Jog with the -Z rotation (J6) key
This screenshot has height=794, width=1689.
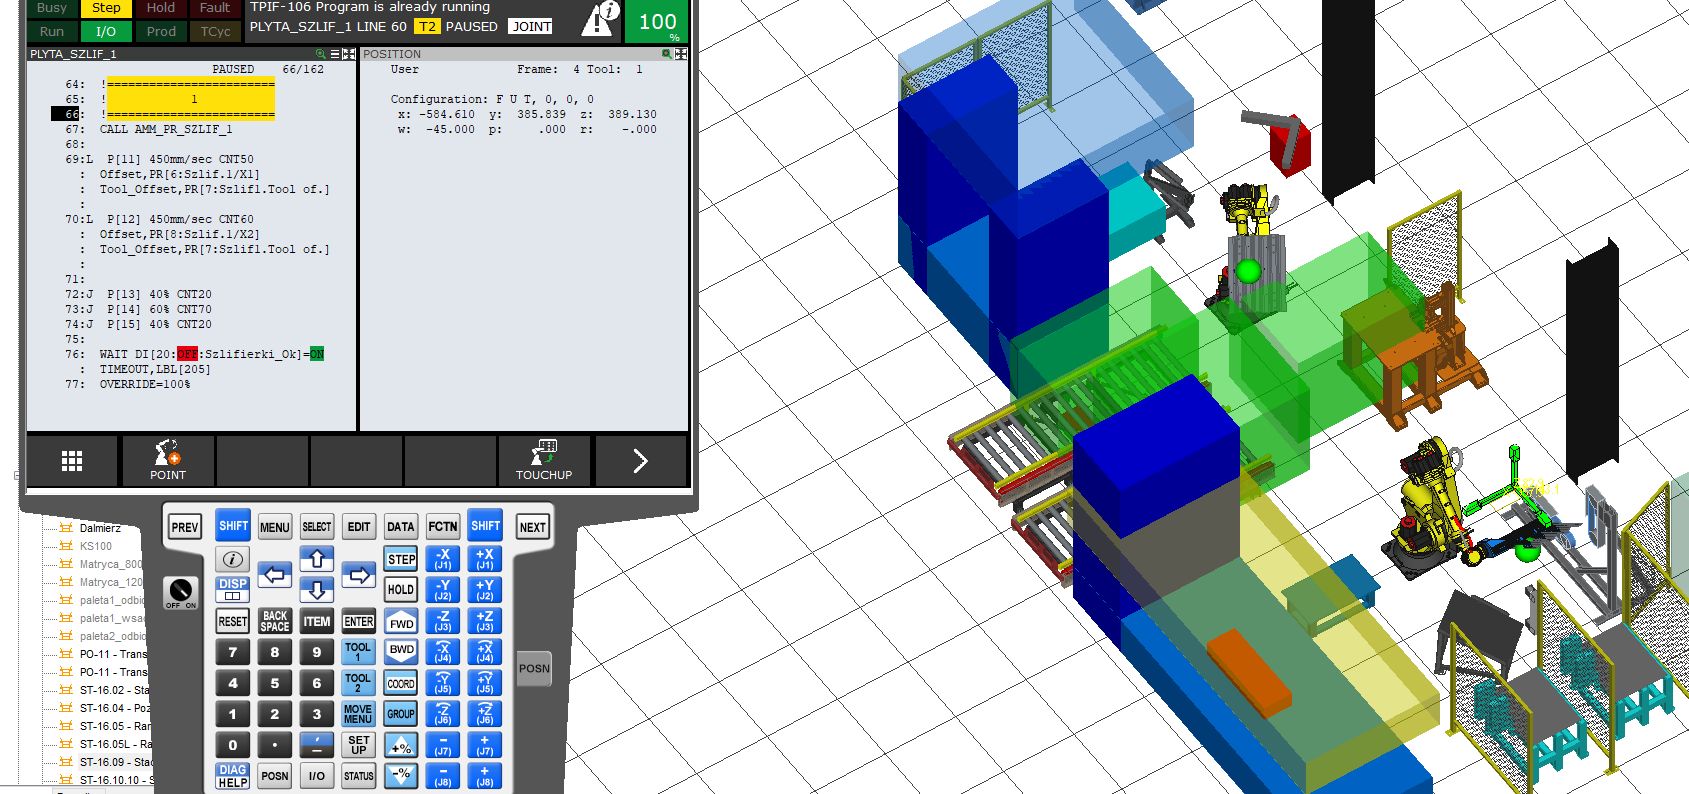(443, 714)
